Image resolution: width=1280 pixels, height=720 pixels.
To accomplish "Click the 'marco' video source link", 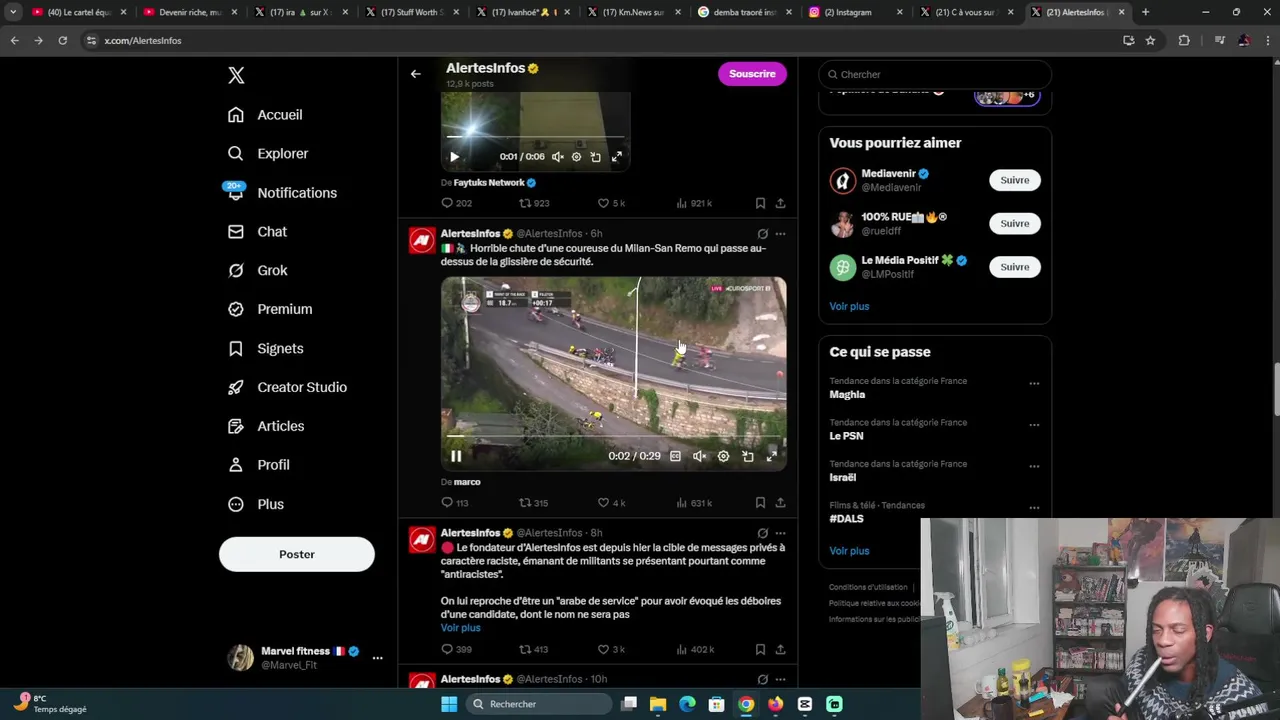I will [x=467, y=482].
